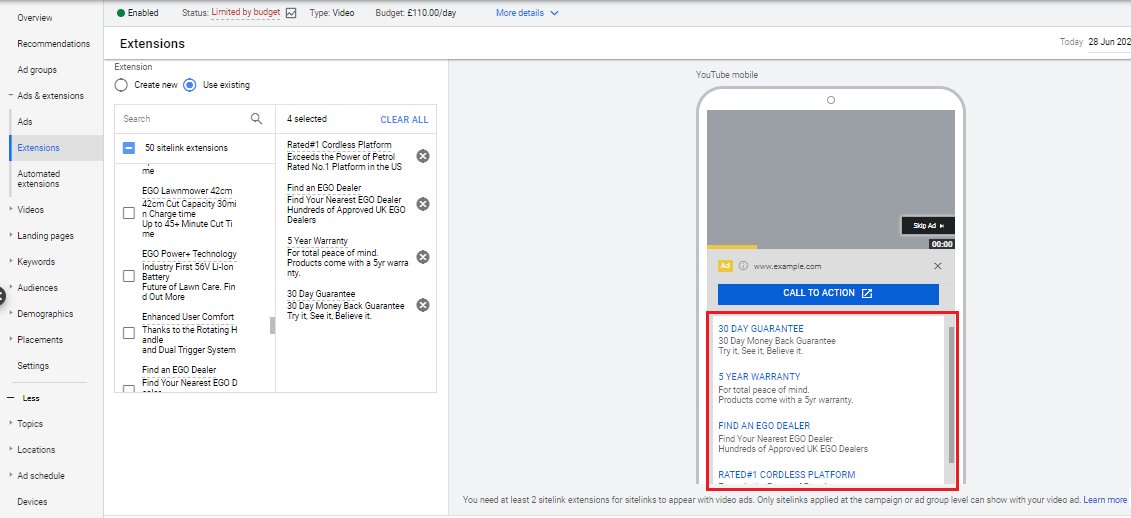Open the Learn more link
Image resolution: width=1131 pixels, height=518 pixels.
tap(1105, 500)
